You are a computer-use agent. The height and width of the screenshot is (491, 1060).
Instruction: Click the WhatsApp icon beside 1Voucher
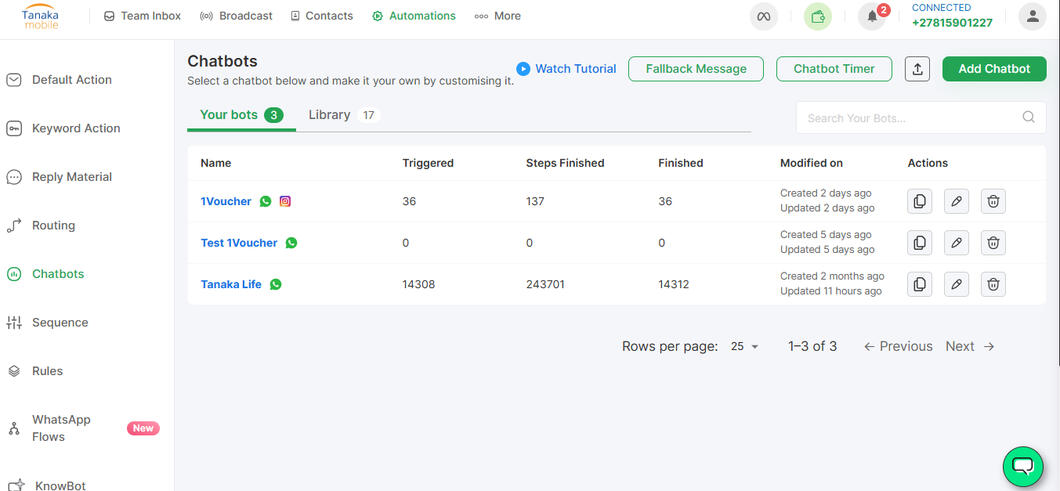266,201
